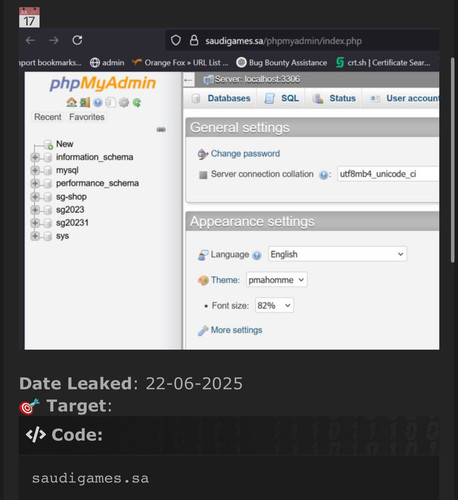Open the Font size 82% dropdown

coord(274,305)
